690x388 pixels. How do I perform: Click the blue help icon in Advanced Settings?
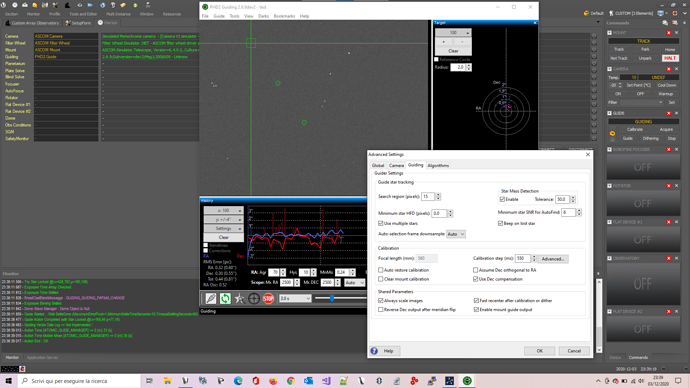[374, 351]
